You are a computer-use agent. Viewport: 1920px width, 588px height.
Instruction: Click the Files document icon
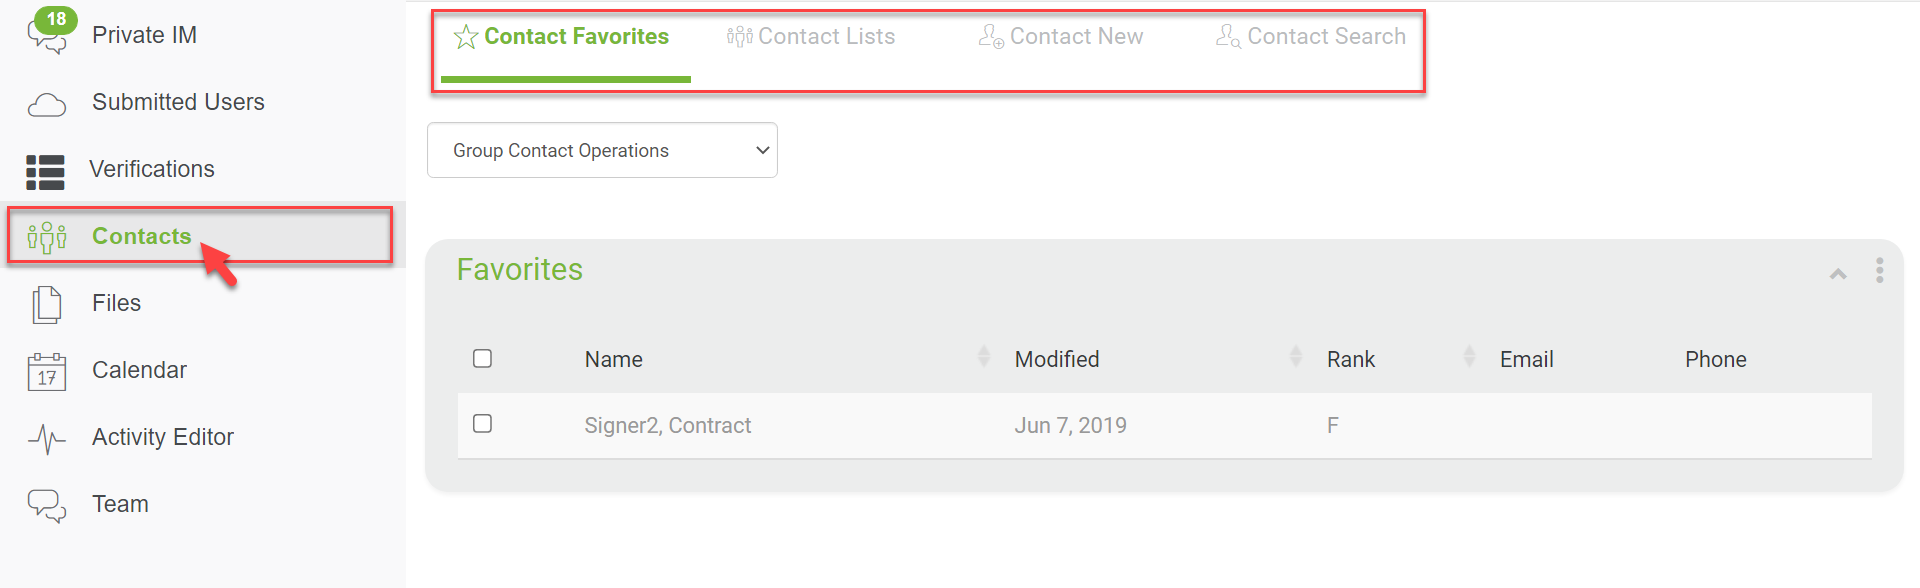click(x=47, y=305)
